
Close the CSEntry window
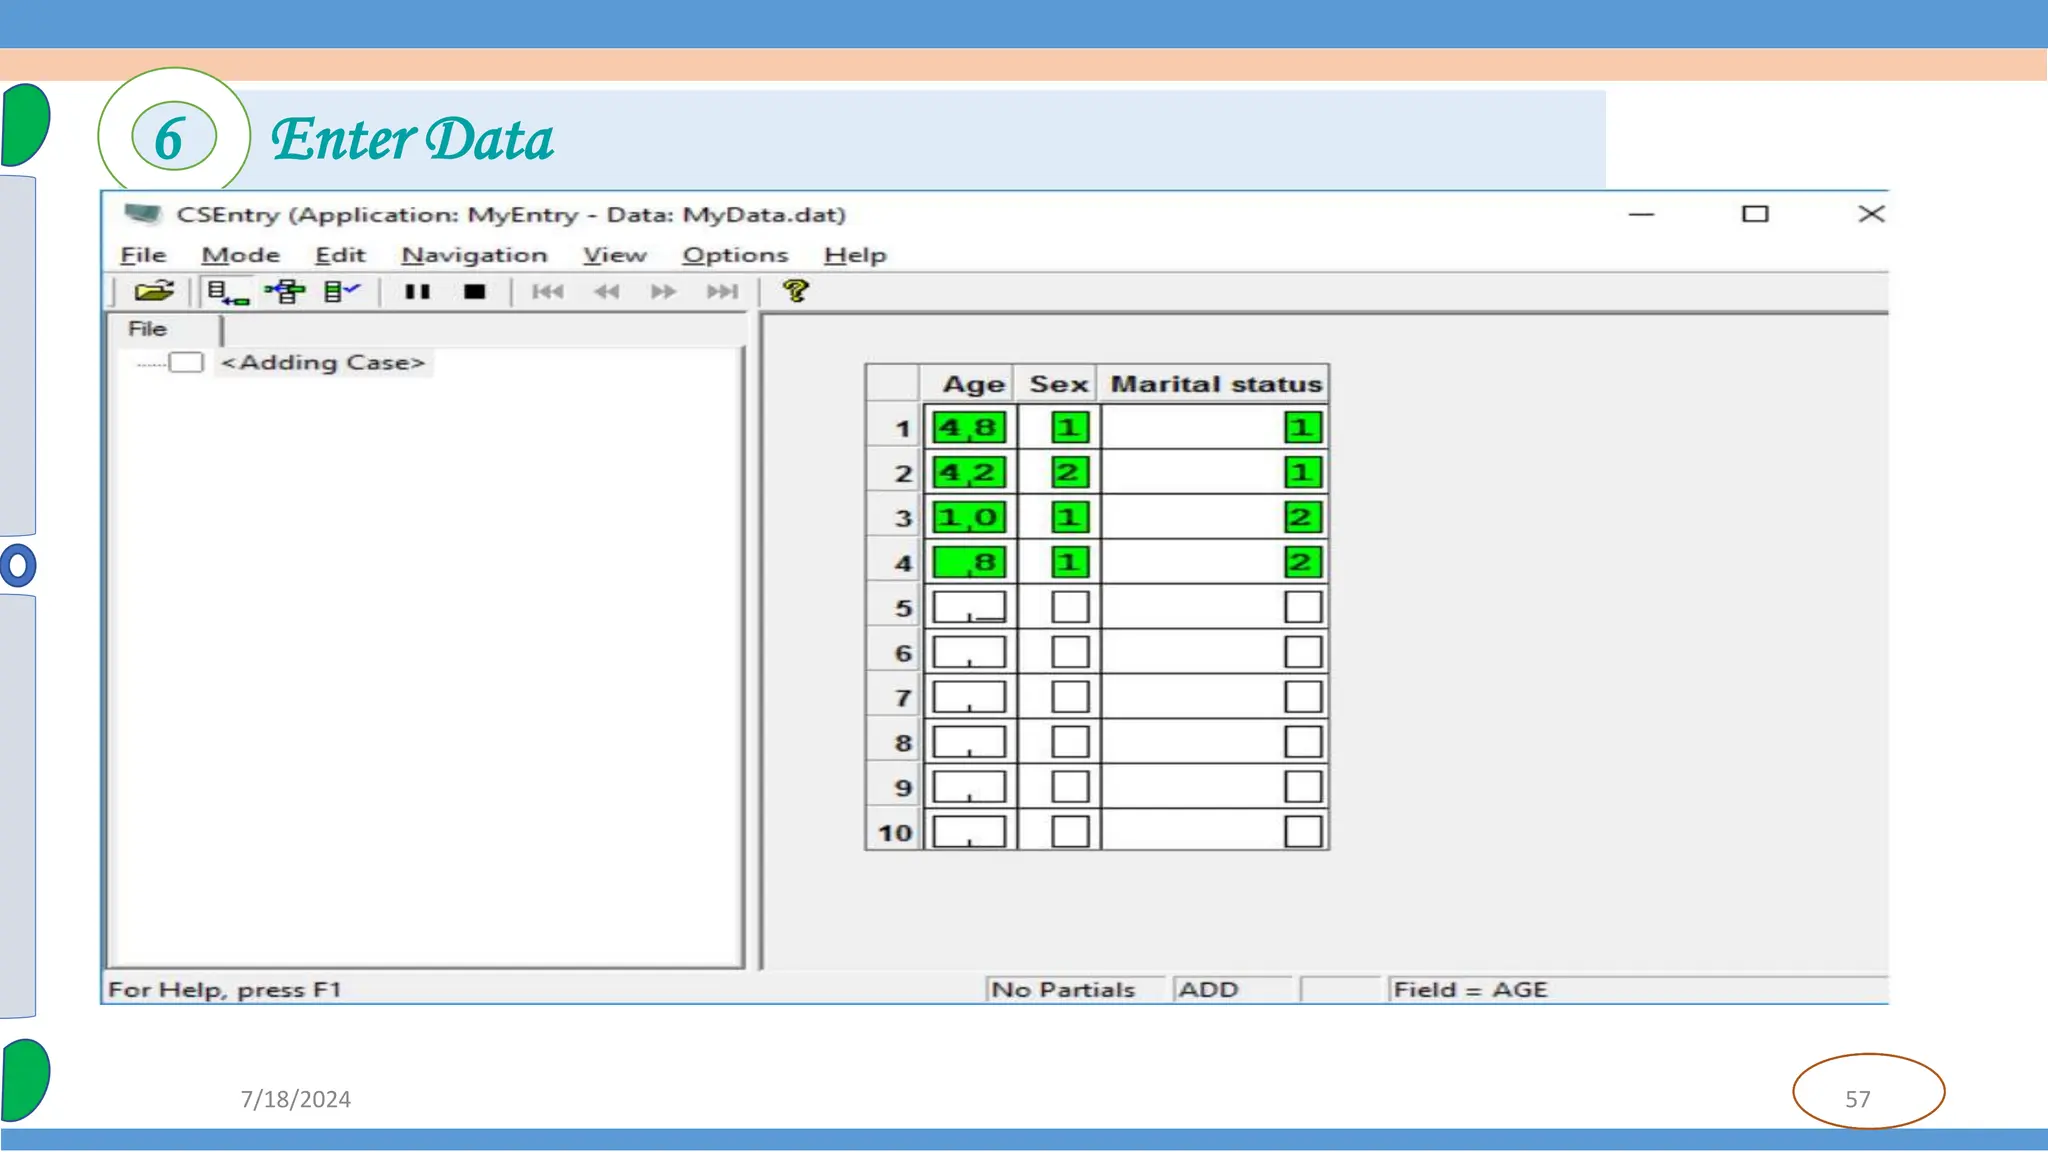coord(1871,214)
